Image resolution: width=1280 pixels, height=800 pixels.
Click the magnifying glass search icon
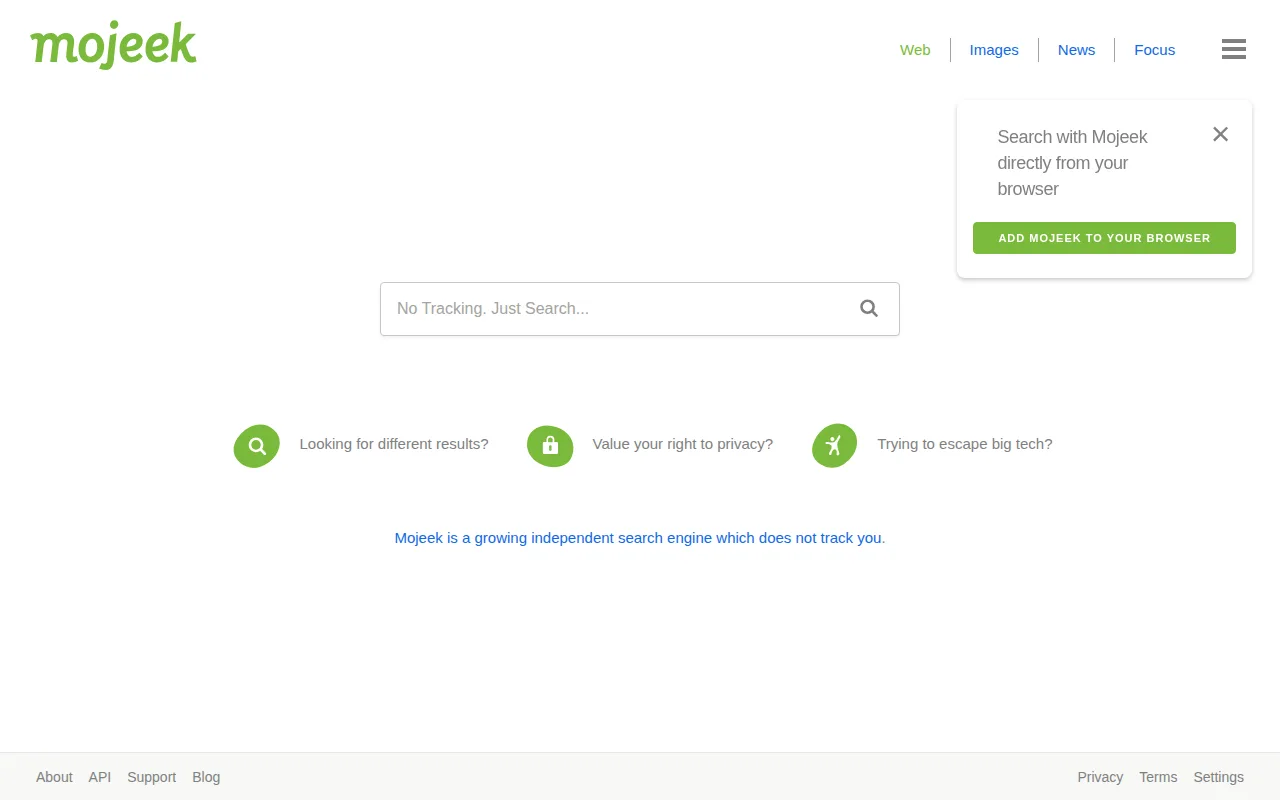point(869,309)
